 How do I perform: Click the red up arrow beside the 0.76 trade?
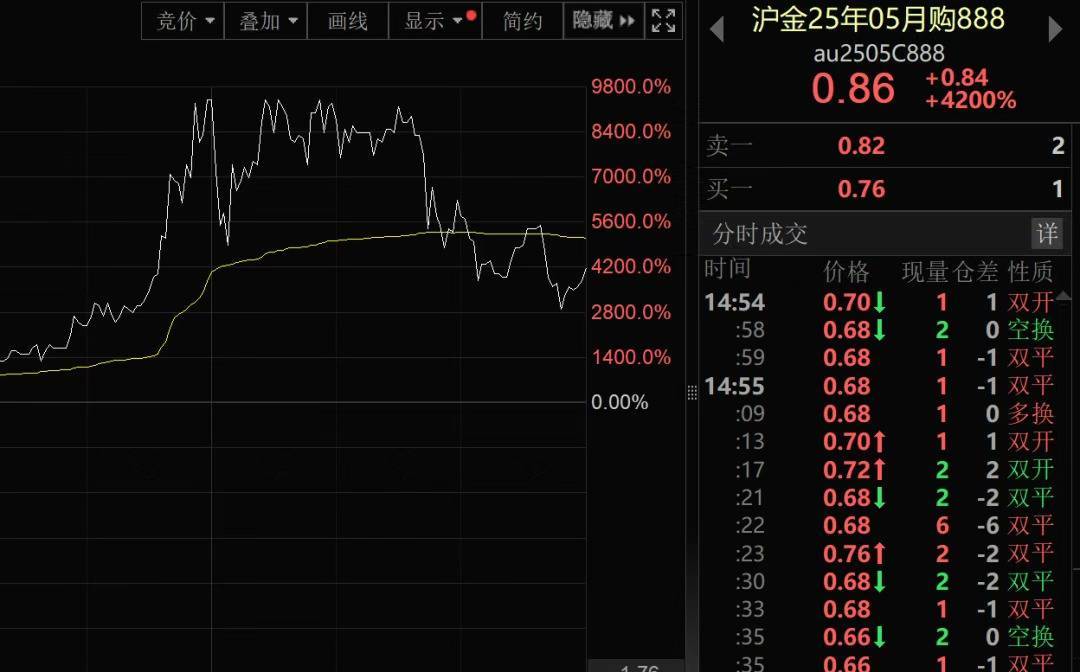[x=879, y=553]
